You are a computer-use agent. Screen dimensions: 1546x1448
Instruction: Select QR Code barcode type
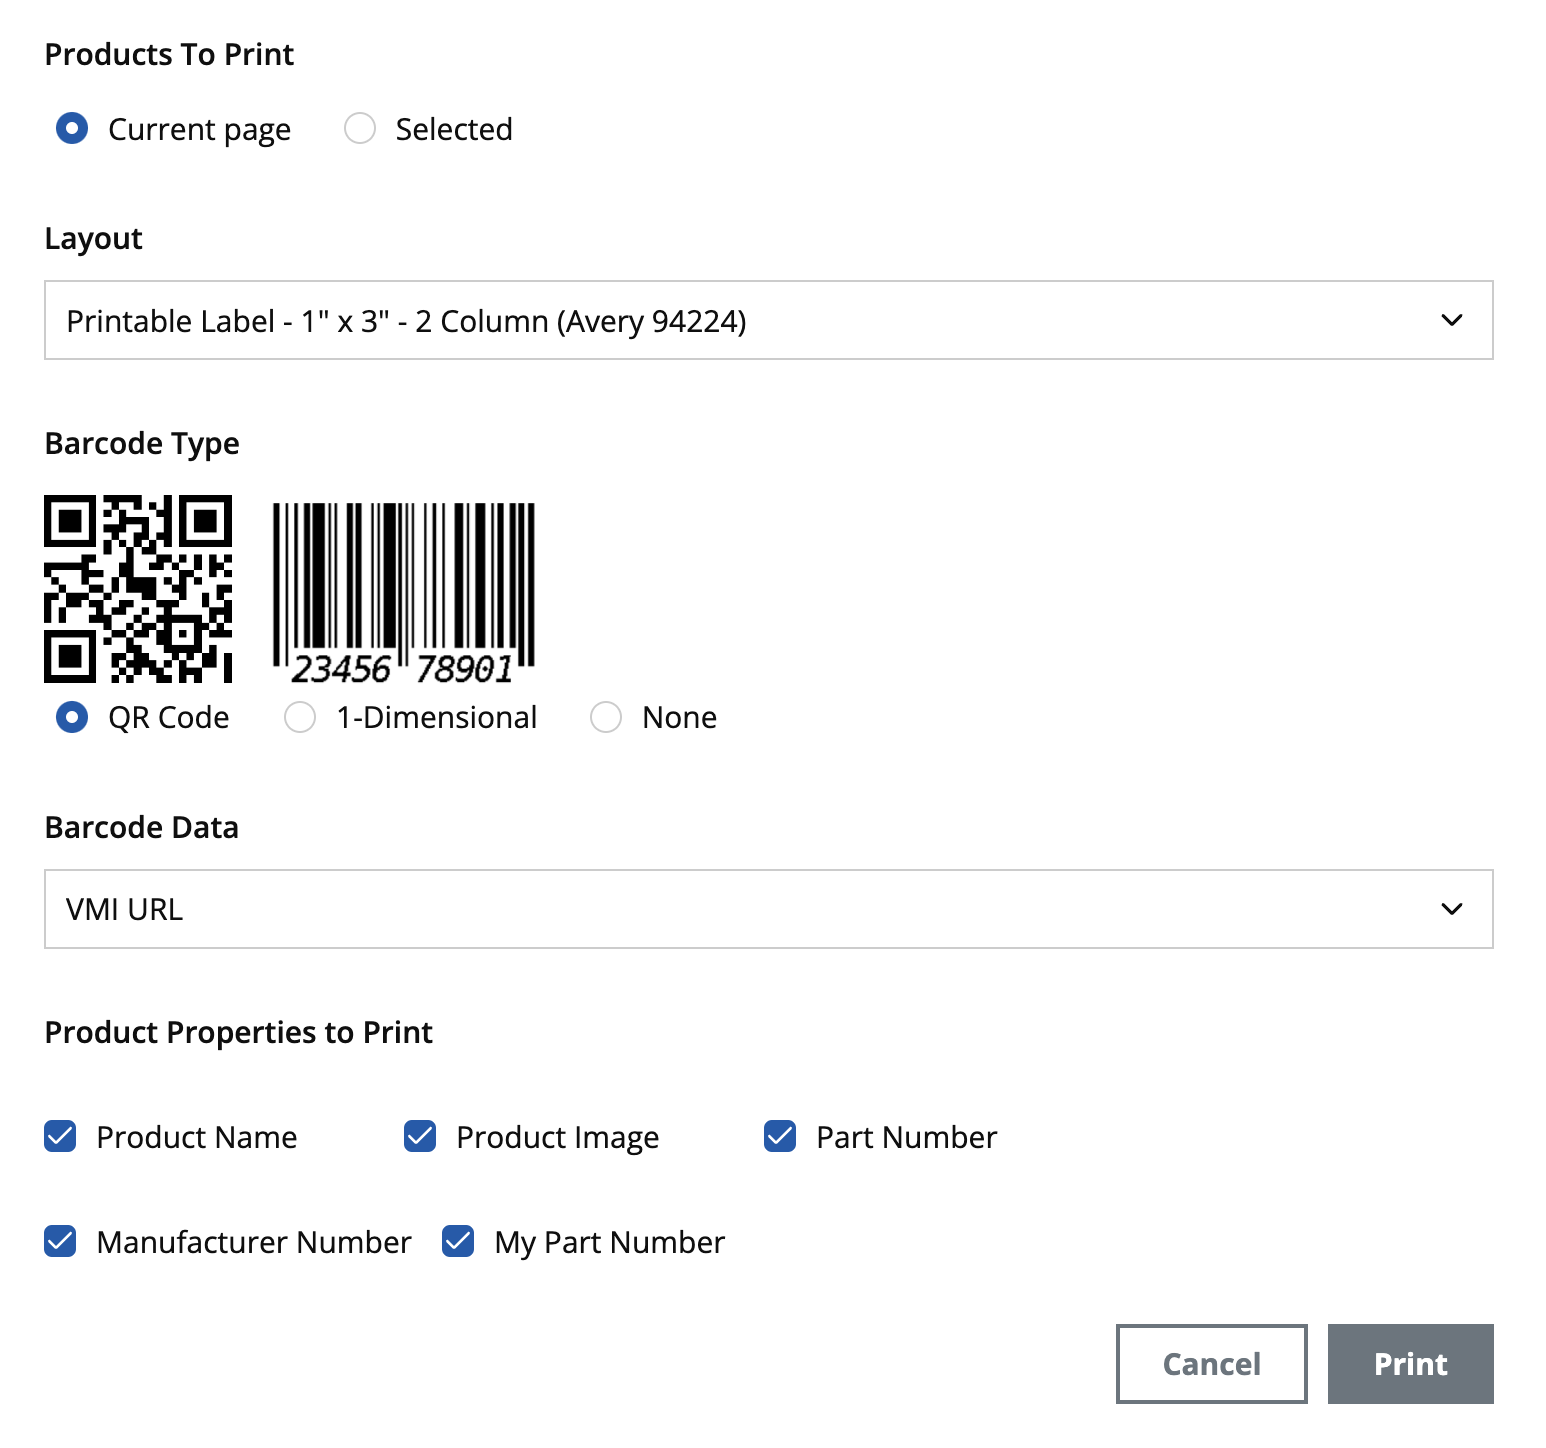[72, 717]
